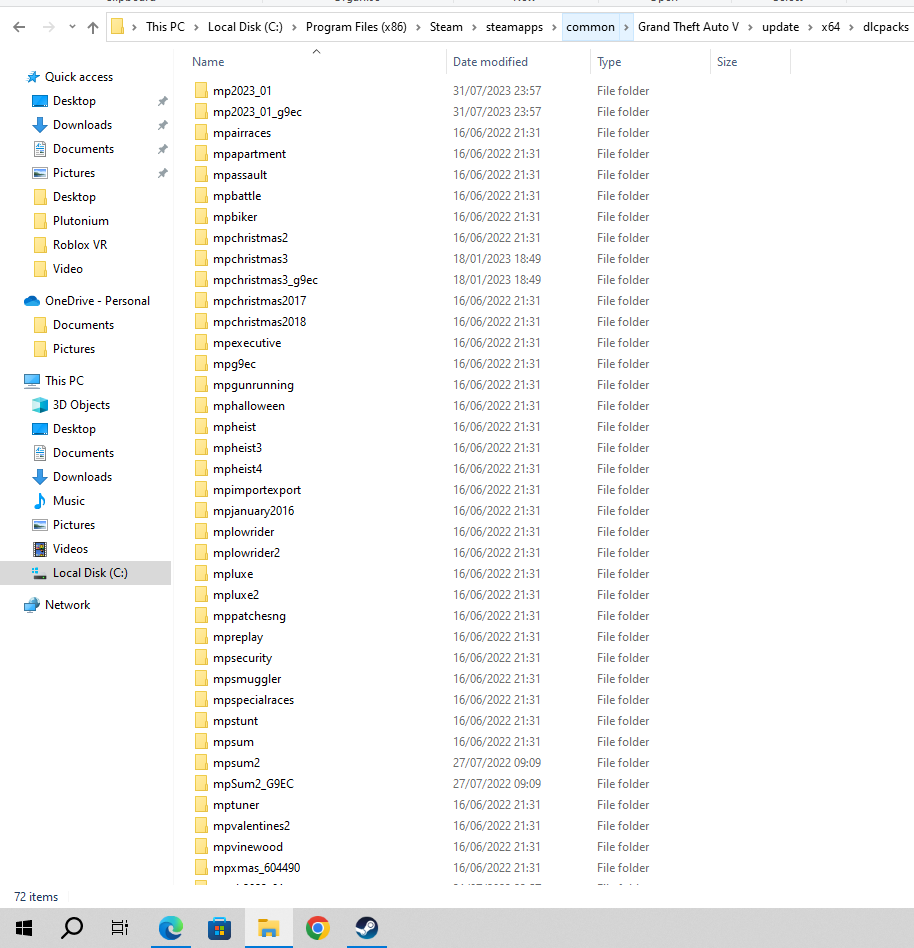Navigate to Grand Theft Auto V breadcrumb

689,27
